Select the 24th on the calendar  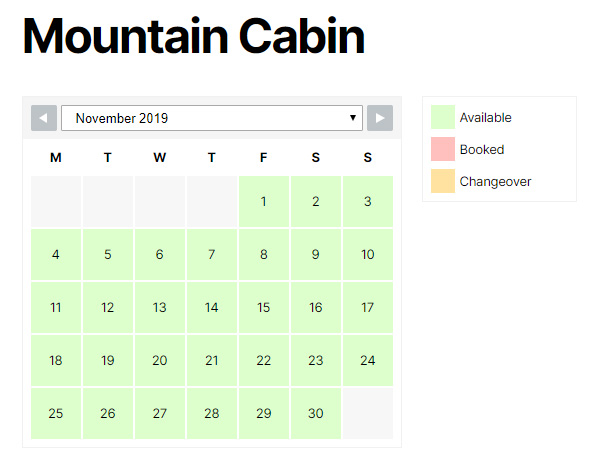[368, 361]
